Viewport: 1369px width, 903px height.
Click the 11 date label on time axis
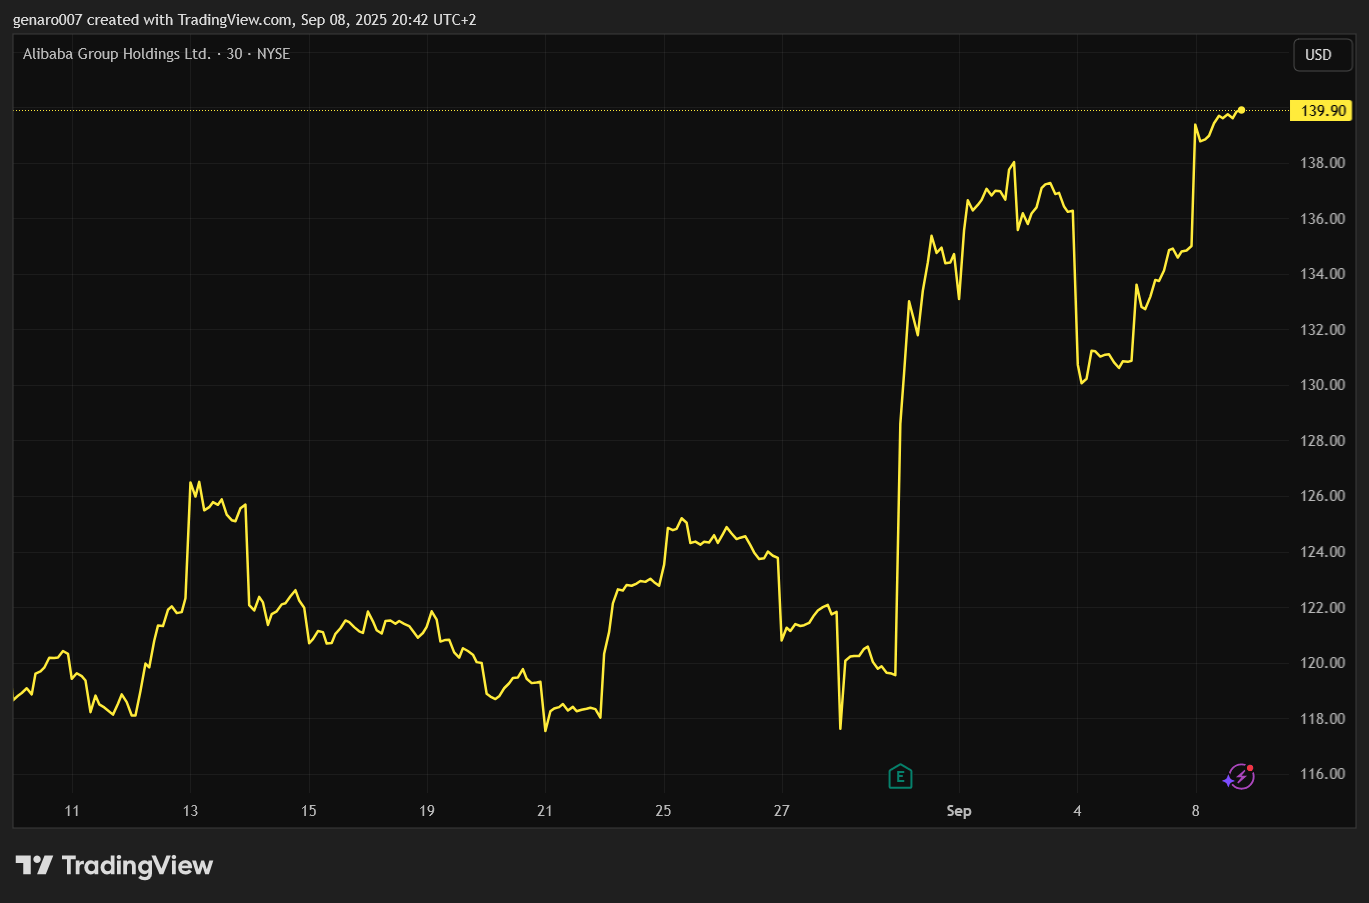click(72, 811)
